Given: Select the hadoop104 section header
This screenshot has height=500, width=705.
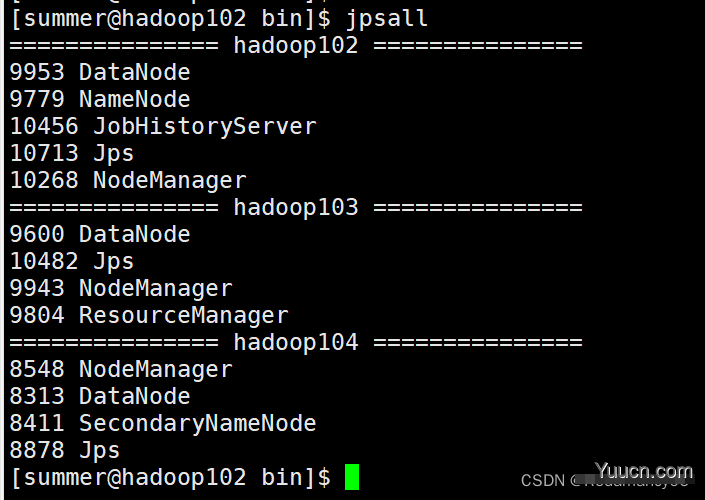Looking at the screenshot, I should [296, 342].
